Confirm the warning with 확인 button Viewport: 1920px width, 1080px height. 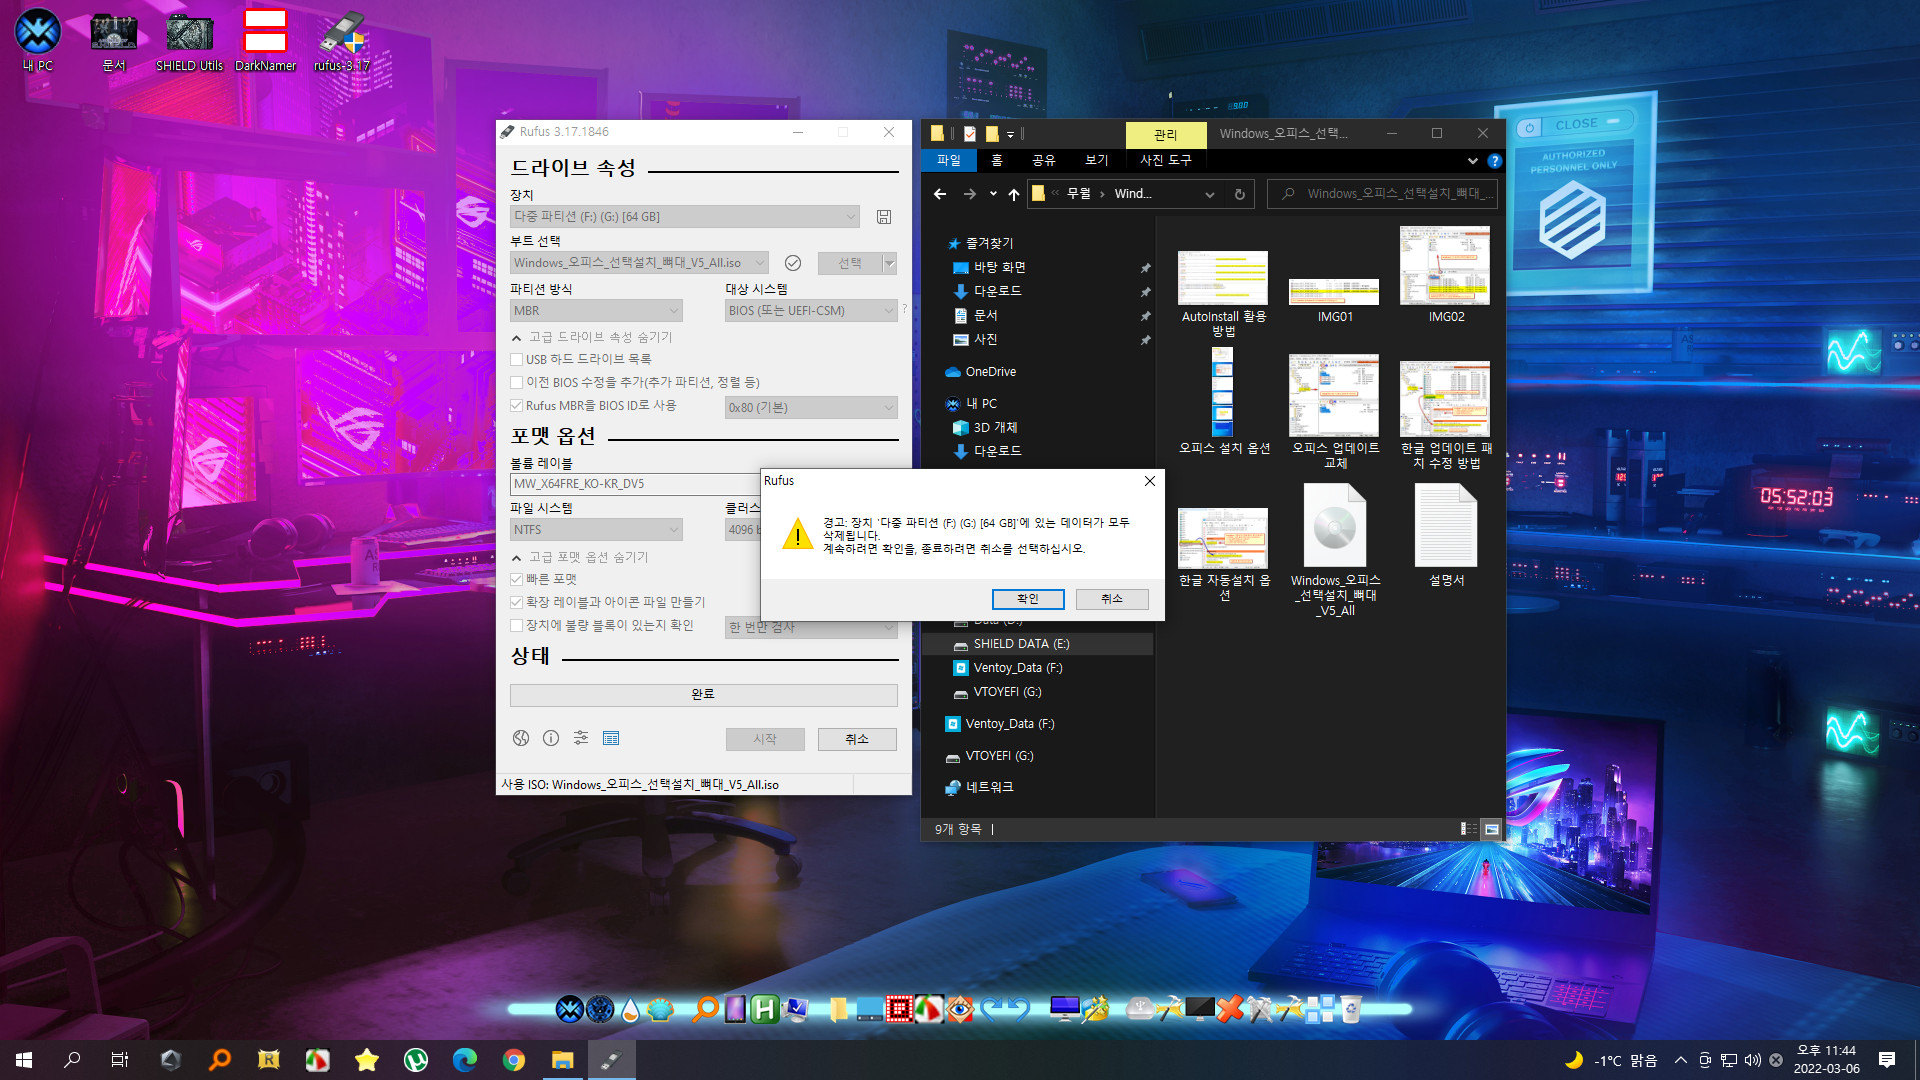1028,599
